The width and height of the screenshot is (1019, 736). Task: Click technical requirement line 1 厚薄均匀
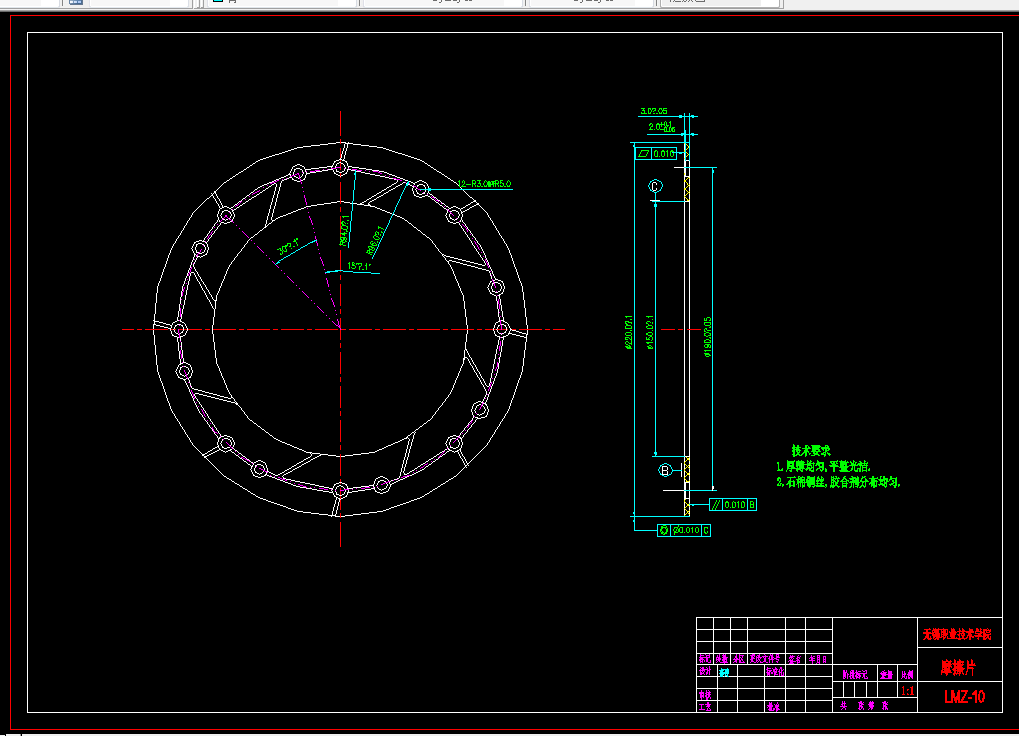823,466
